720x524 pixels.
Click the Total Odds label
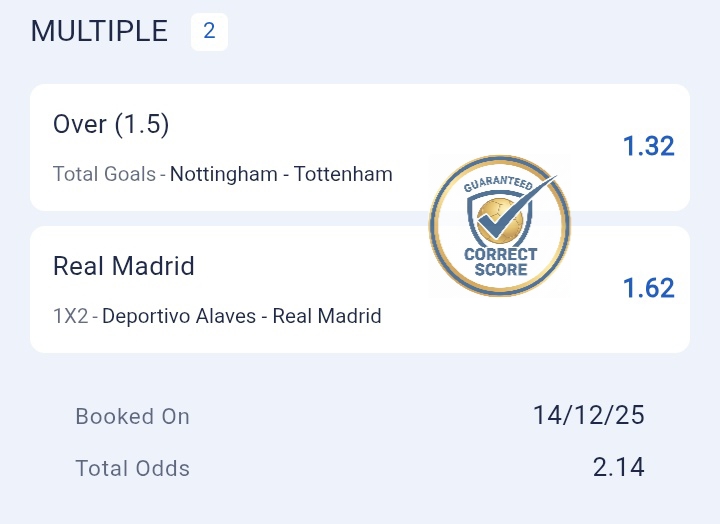(x=132, y=467)
